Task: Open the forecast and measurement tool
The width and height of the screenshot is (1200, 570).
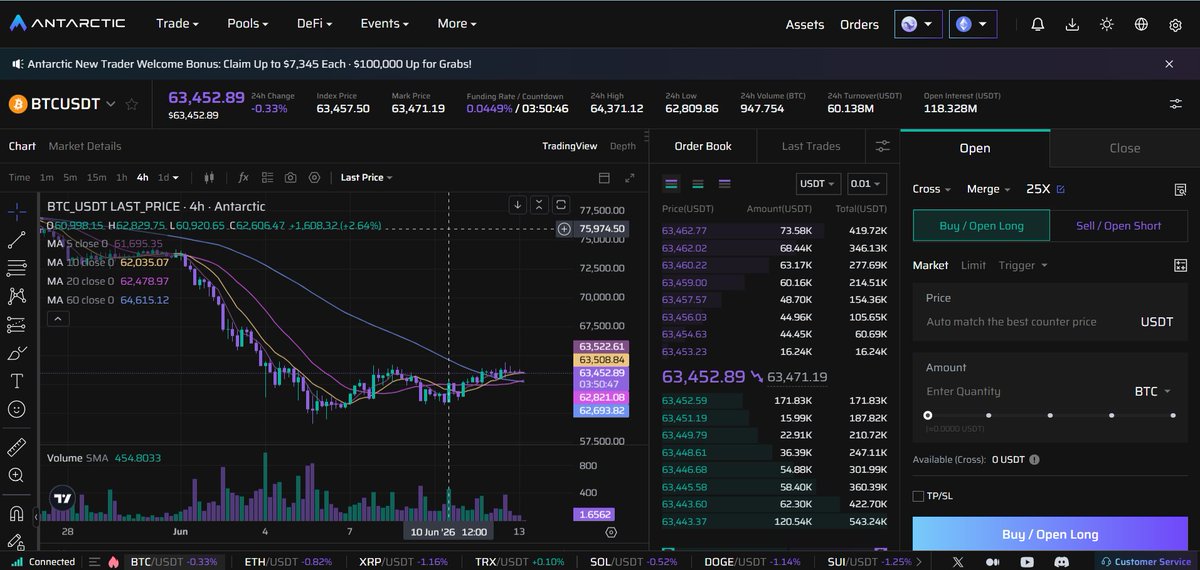Action: (16, 325)
